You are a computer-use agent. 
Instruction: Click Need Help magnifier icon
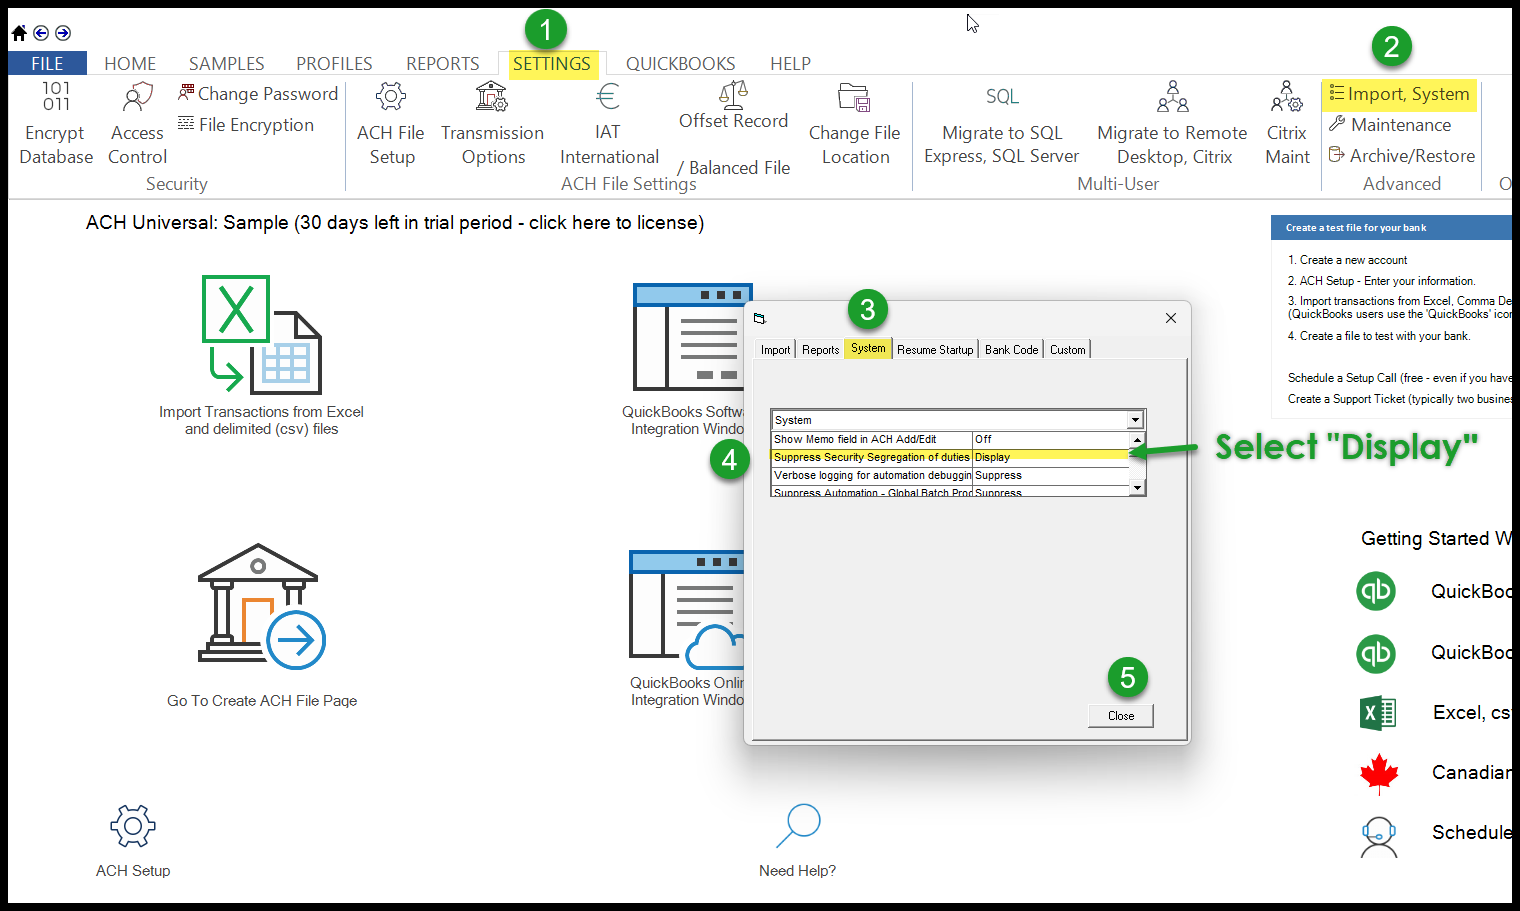[x=798, y=826]
